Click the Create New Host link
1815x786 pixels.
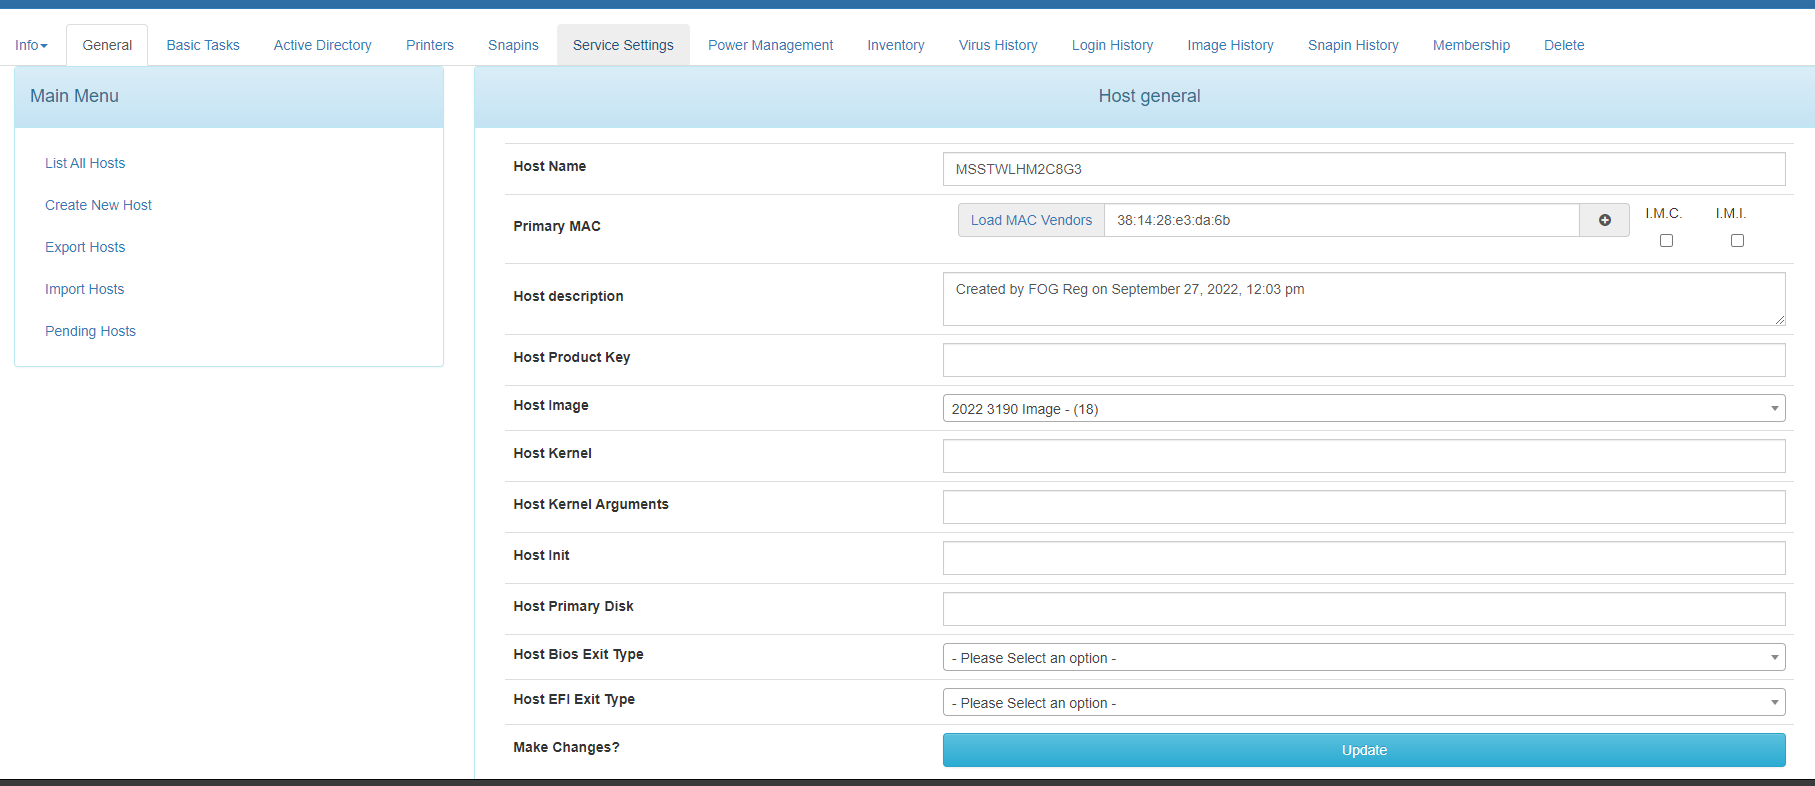[x=98, y=205]
